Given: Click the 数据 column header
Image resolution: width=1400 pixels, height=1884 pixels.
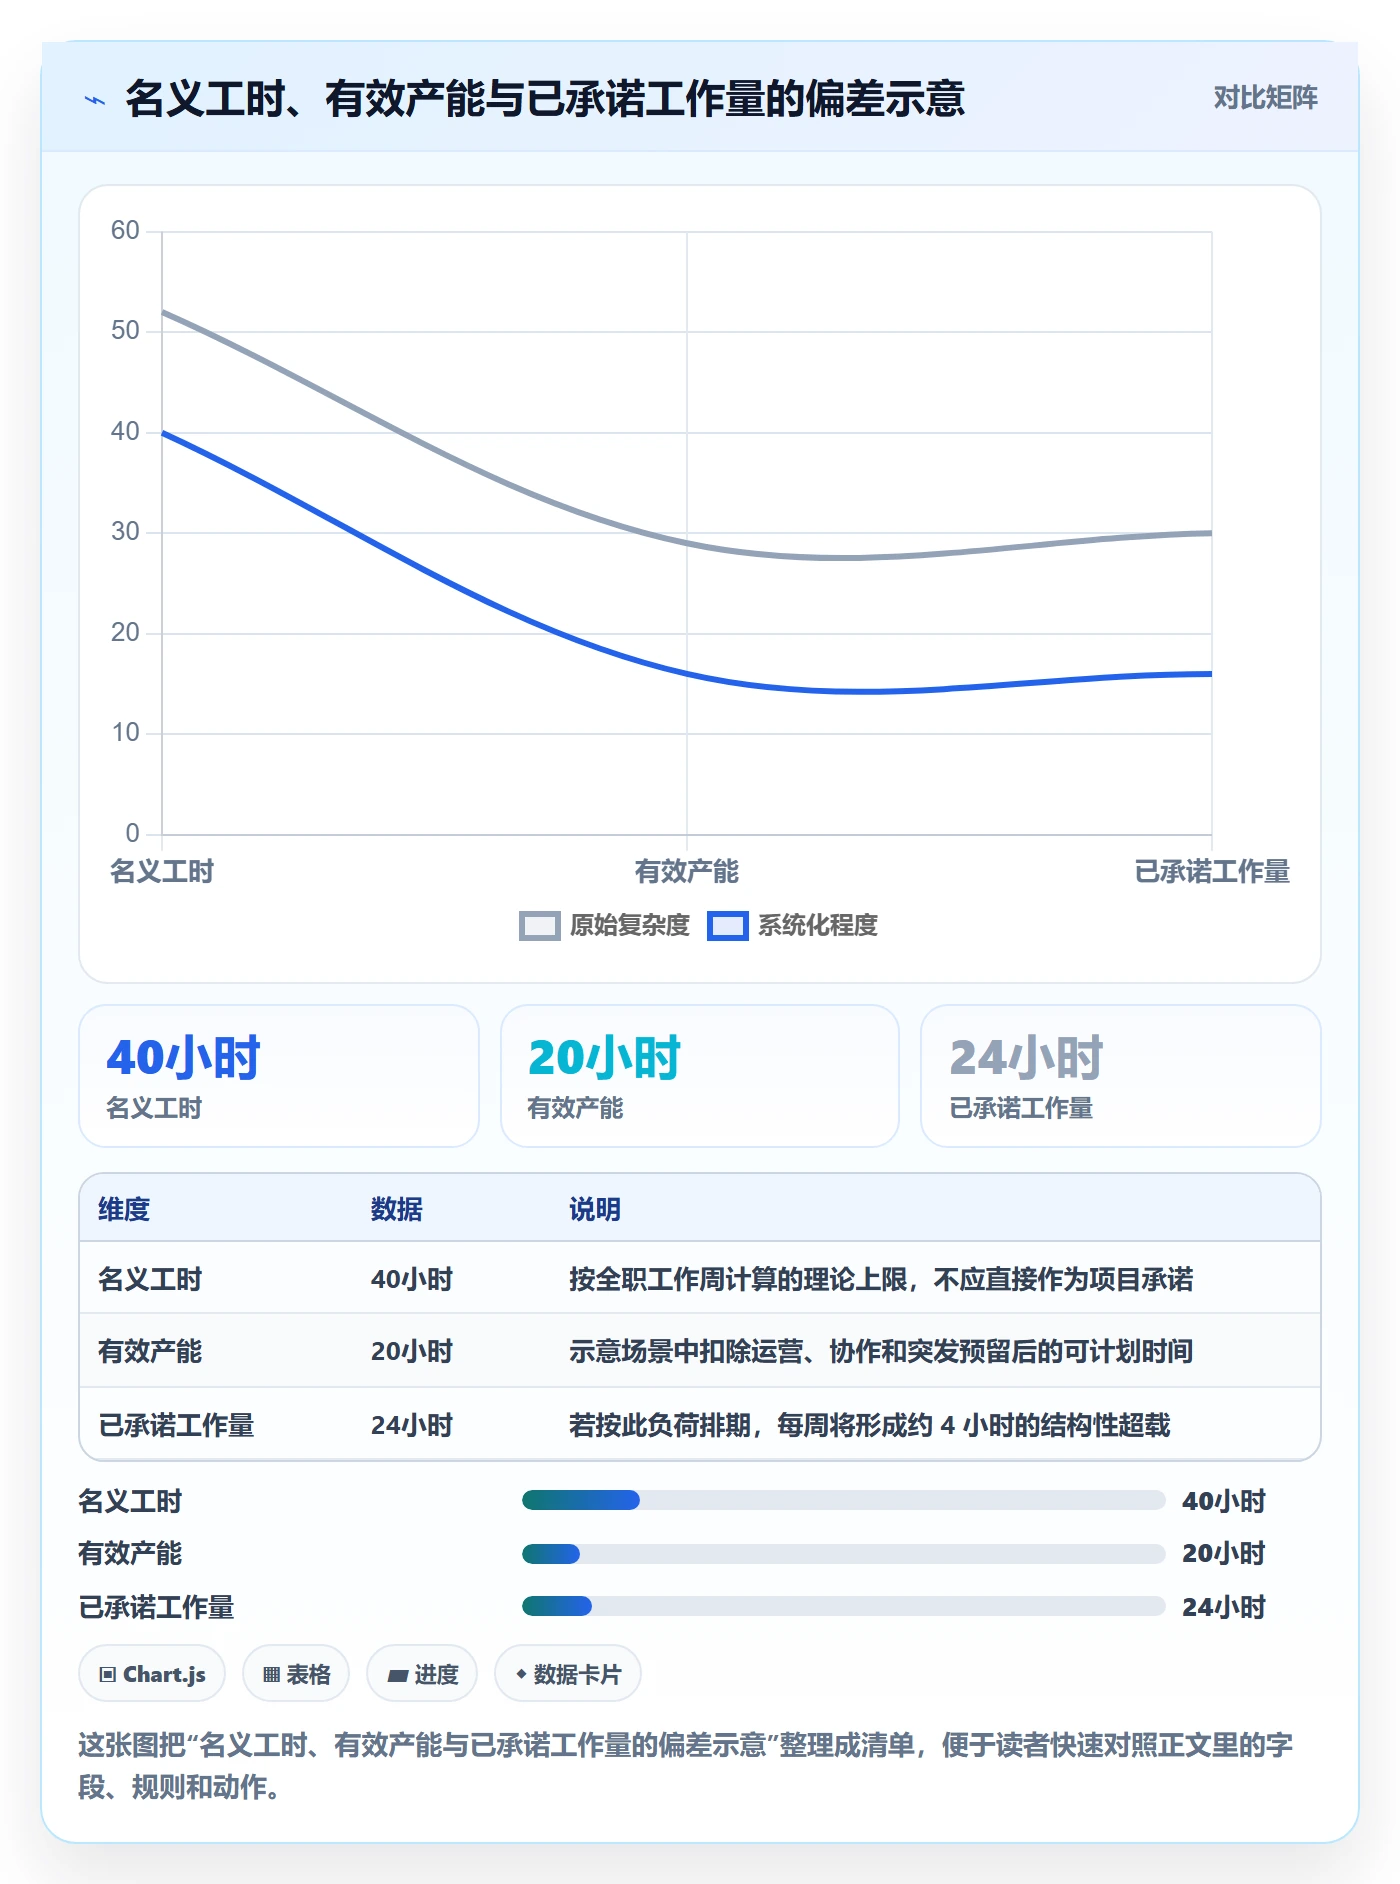Looking at the screenshot, I should [x=397, y=1209].
